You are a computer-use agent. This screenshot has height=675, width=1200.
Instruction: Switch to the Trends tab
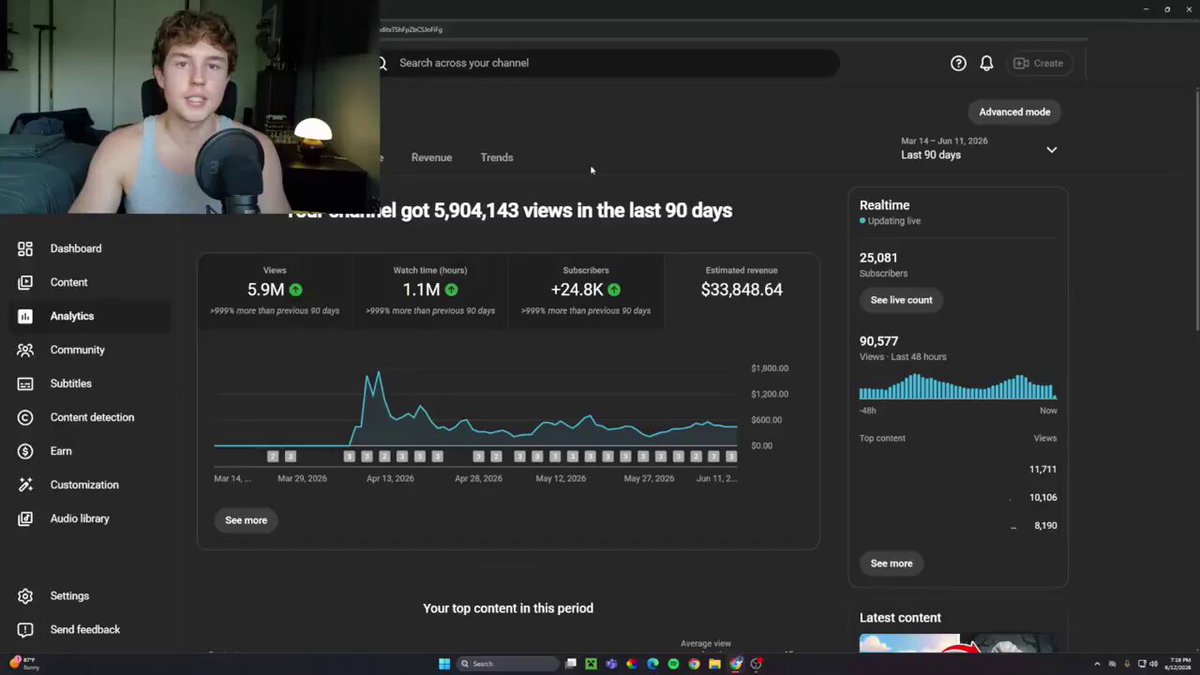pos(497,158)
